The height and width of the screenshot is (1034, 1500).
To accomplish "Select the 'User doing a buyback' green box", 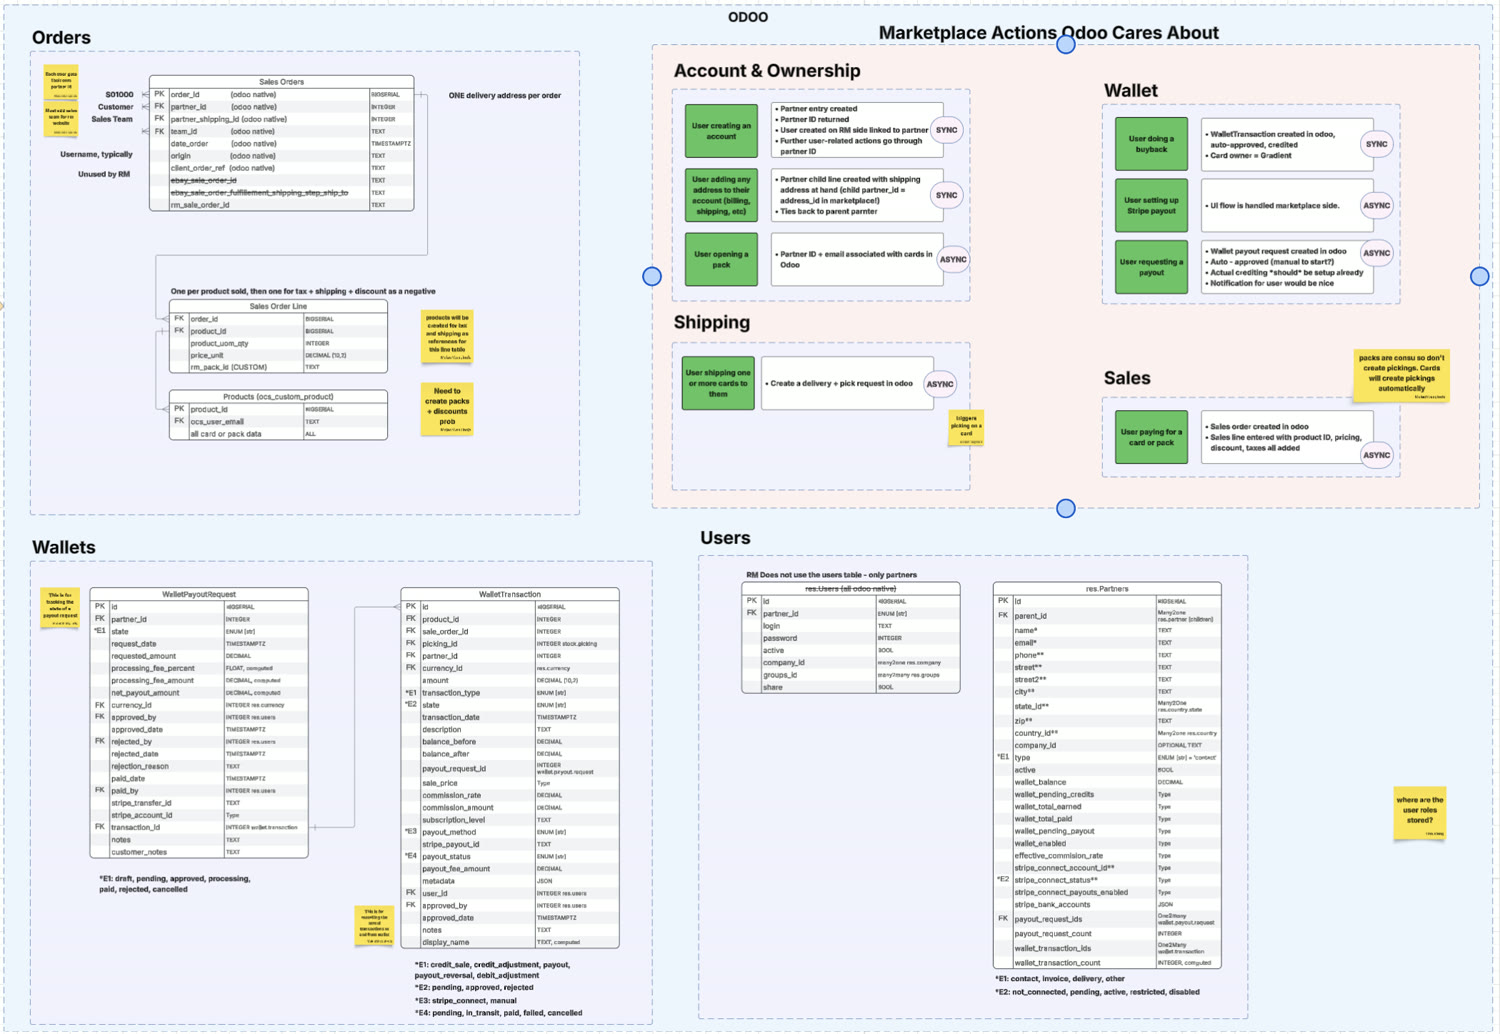I will coord(1151,144).
